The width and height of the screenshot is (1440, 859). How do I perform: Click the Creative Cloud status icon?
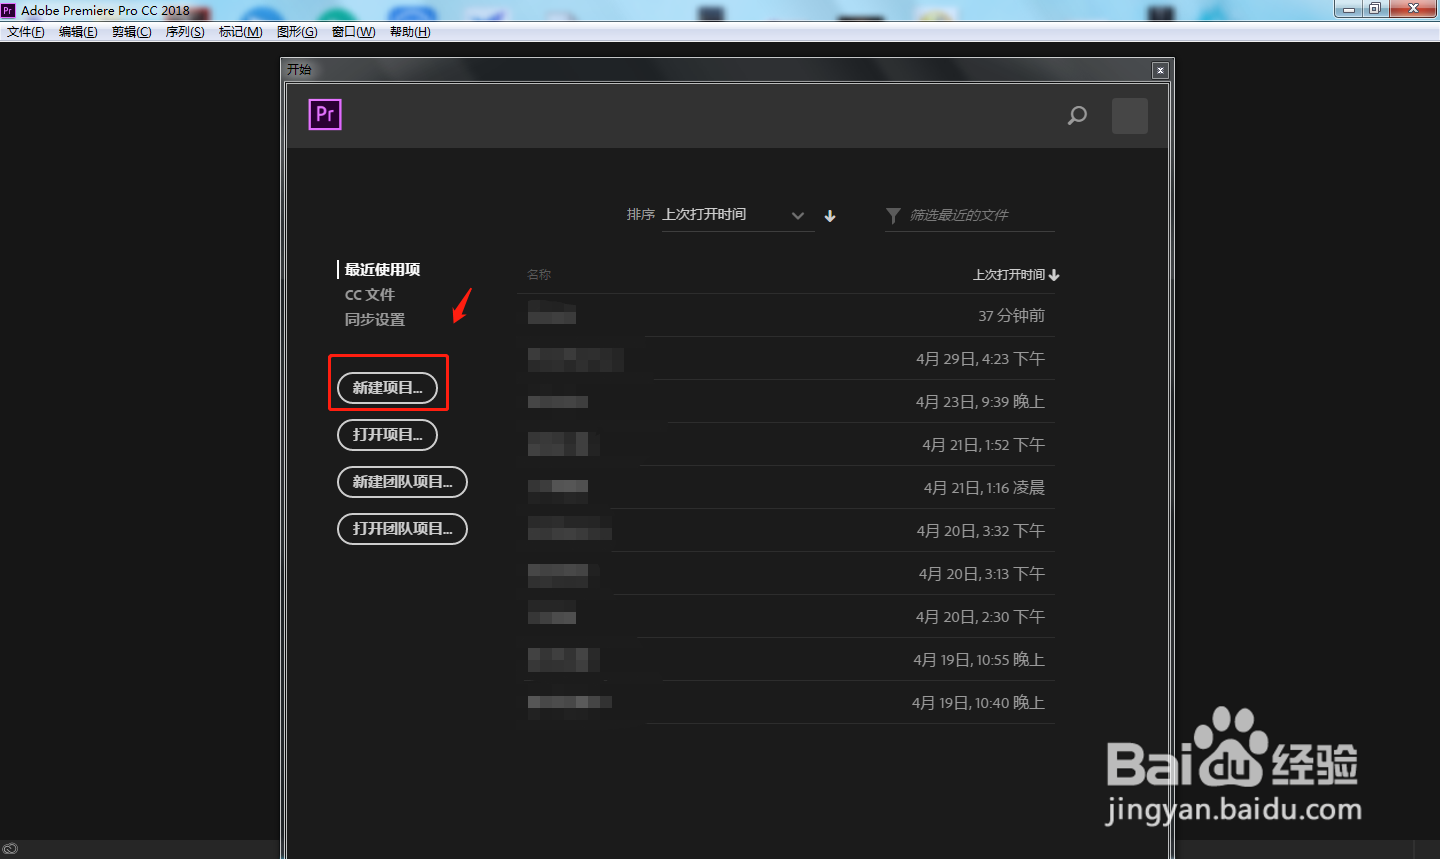click(10, 849)
